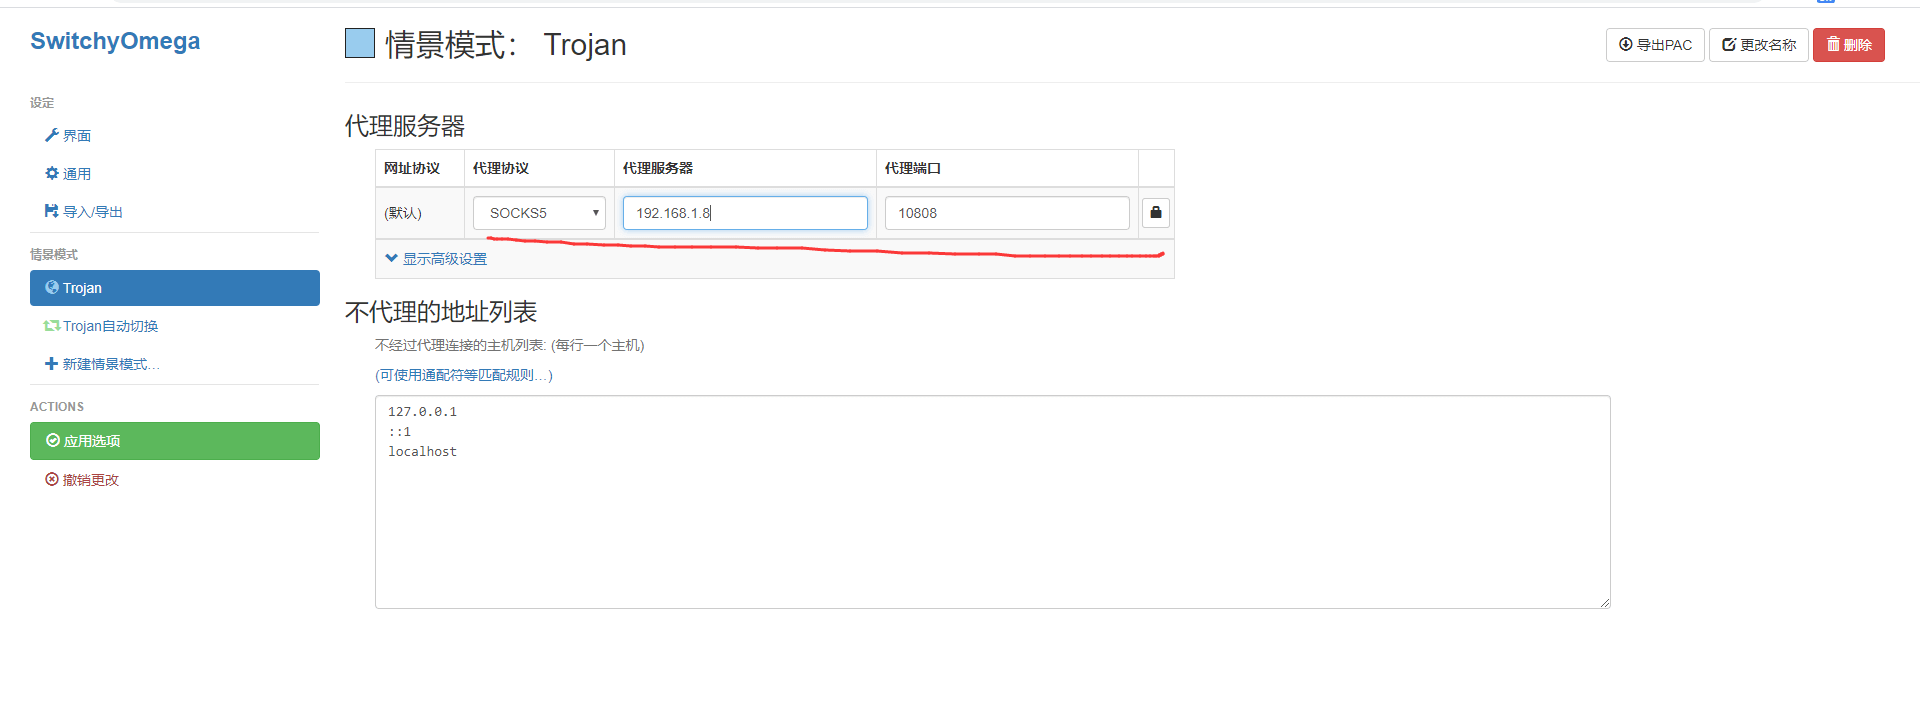Select the Trojan自动切换 profile in sidebar
Image resolution: width=1920 pixels, height=719 pixels.
(110, 326)
